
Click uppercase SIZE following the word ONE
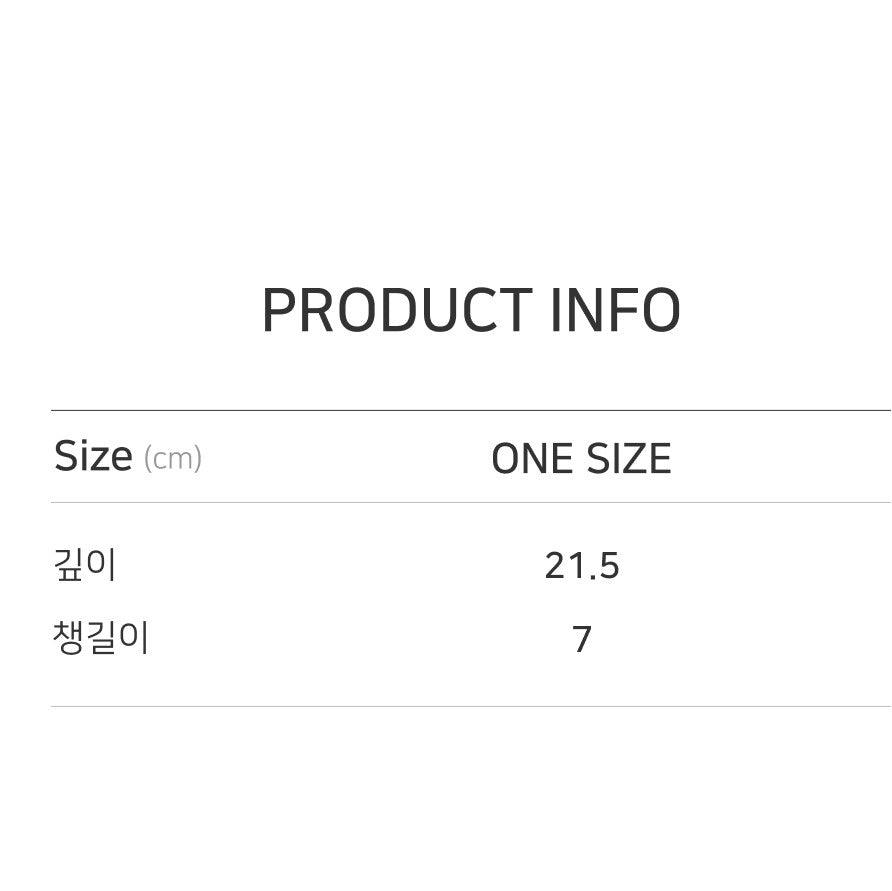tap(629, 459)
